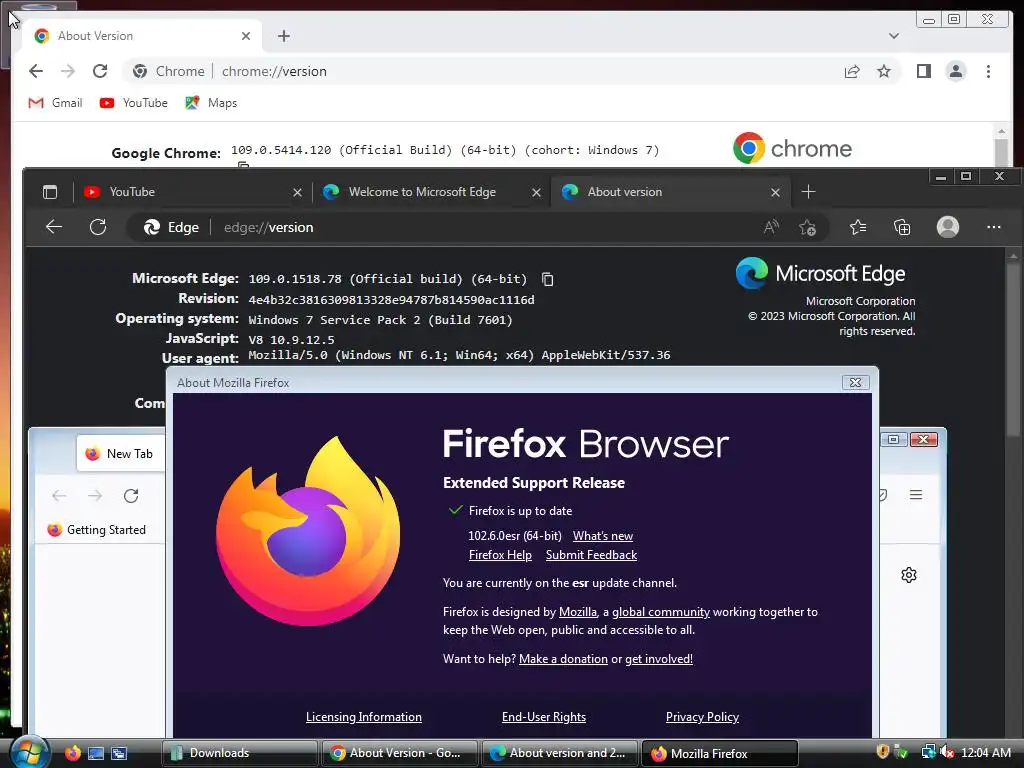The height and width of the screenshot is (768, 1024).
Task: Open Edge's Settings and more menu
Action: click(x=993, y=227)
